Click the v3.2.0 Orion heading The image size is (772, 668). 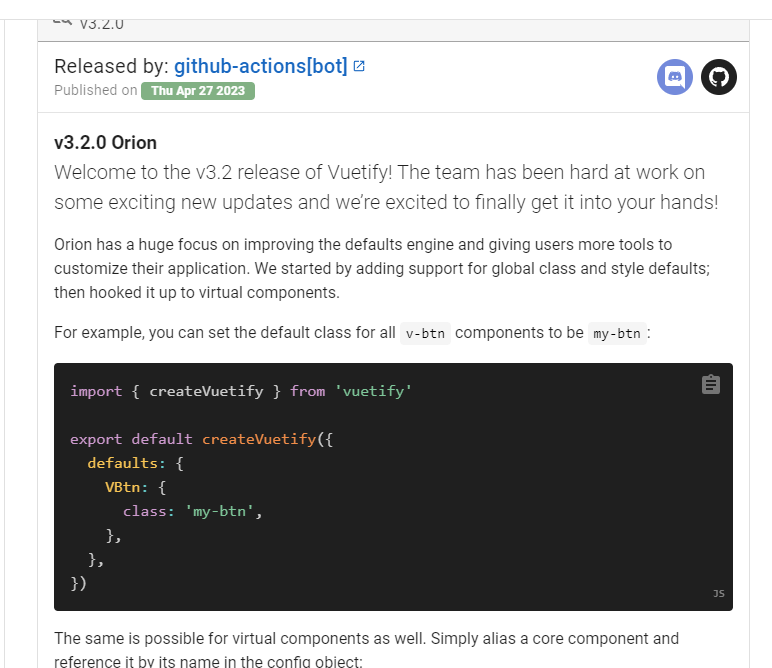(105, 143)
